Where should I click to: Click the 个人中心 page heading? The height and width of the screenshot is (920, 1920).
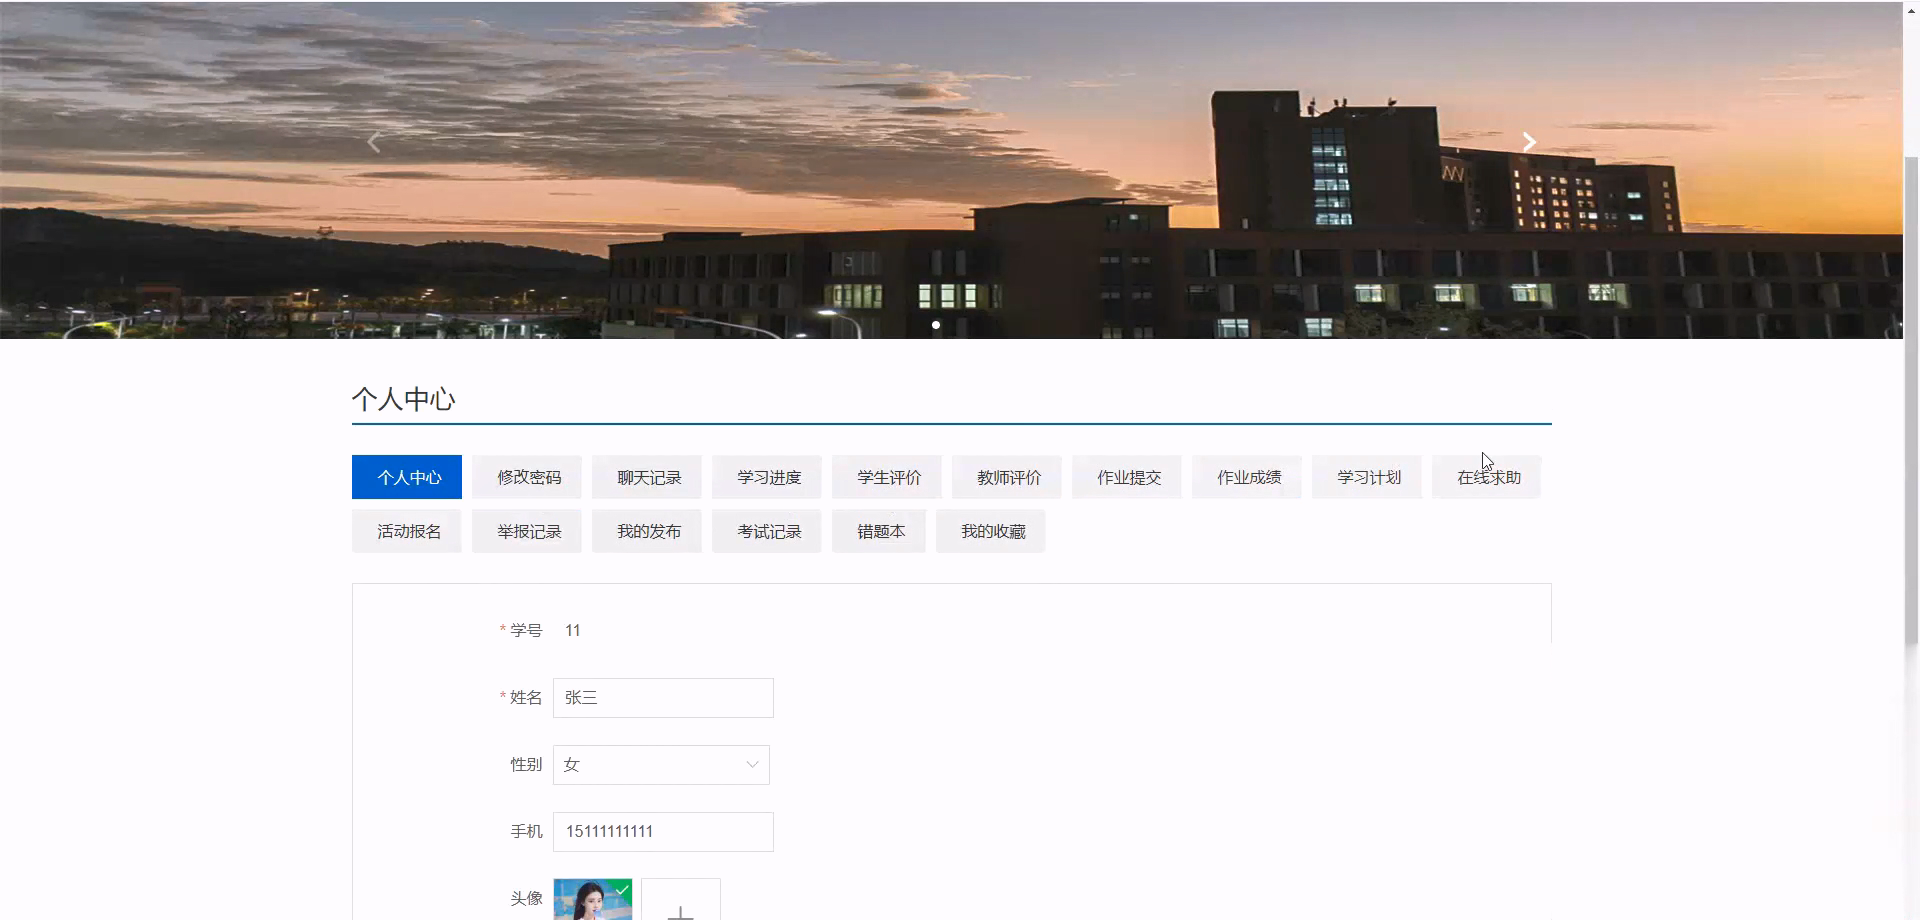click(404, 399)
